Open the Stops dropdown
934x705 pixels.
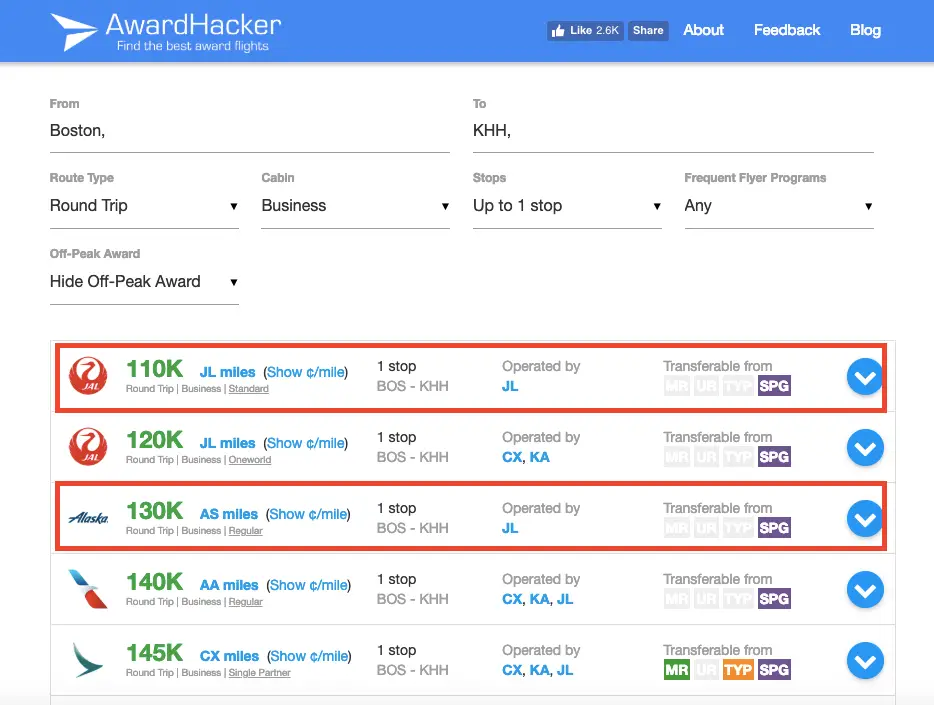[567, 206]
